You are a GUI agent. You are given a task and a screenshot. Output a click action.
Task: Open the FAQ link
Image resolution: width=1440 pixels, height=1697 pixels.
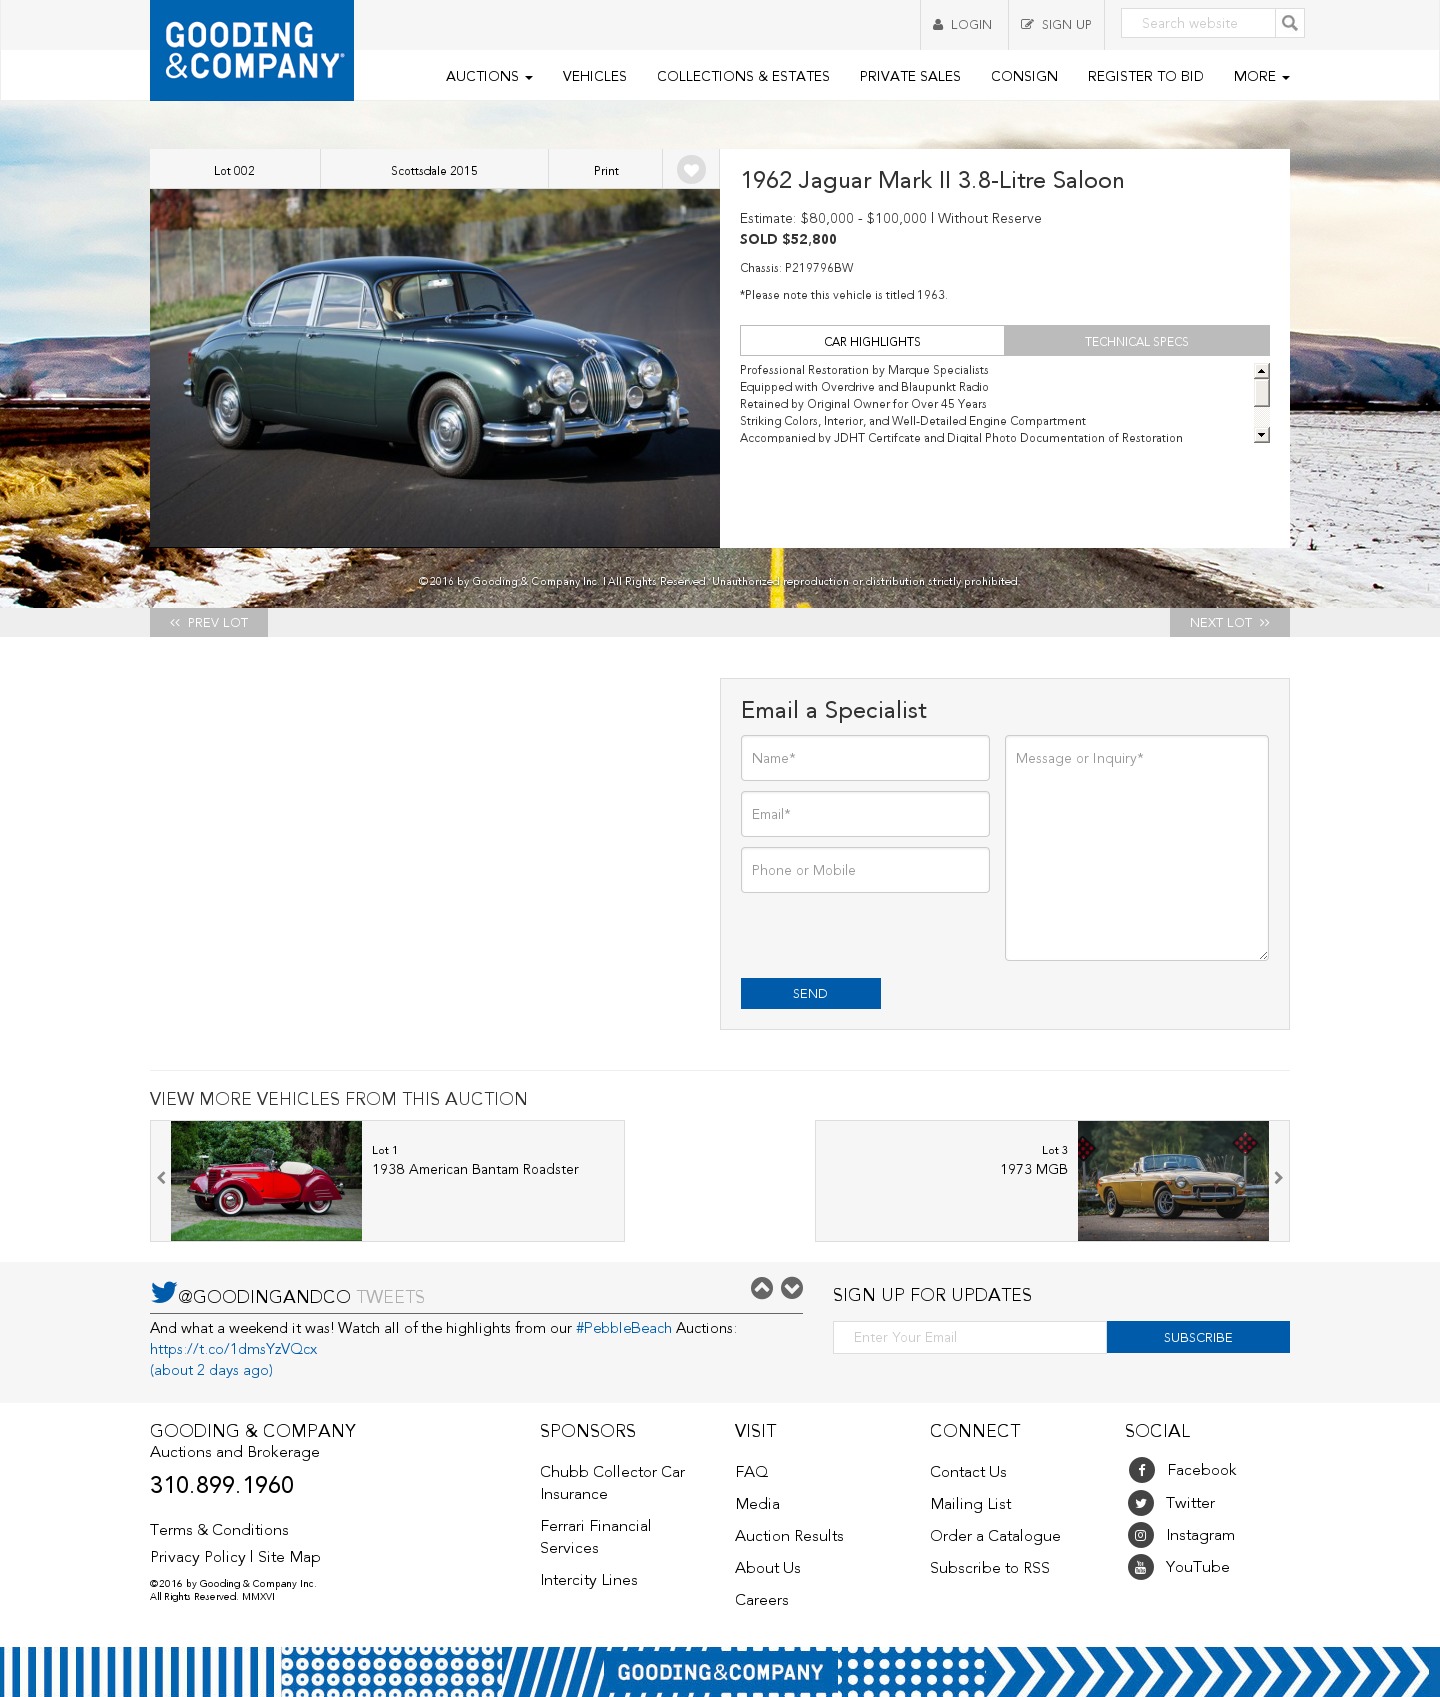[752, 1472]
